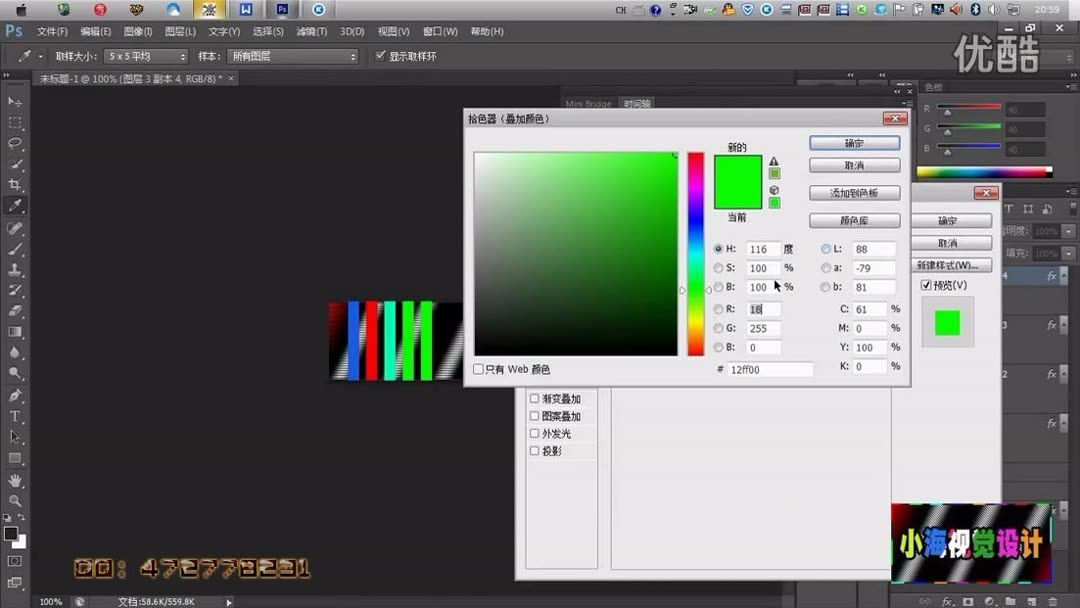Open the 滤镜 menu

click(x=311, y=31)
